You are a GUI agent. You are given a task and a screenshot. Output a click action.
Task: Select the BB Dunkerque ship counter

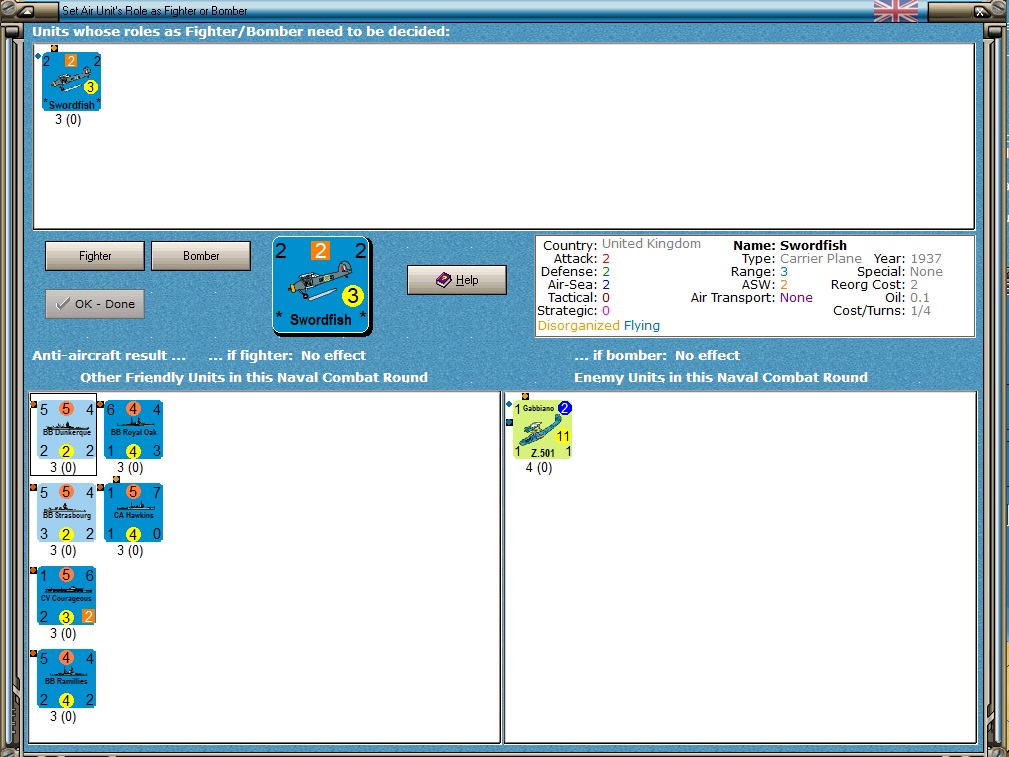66,429
